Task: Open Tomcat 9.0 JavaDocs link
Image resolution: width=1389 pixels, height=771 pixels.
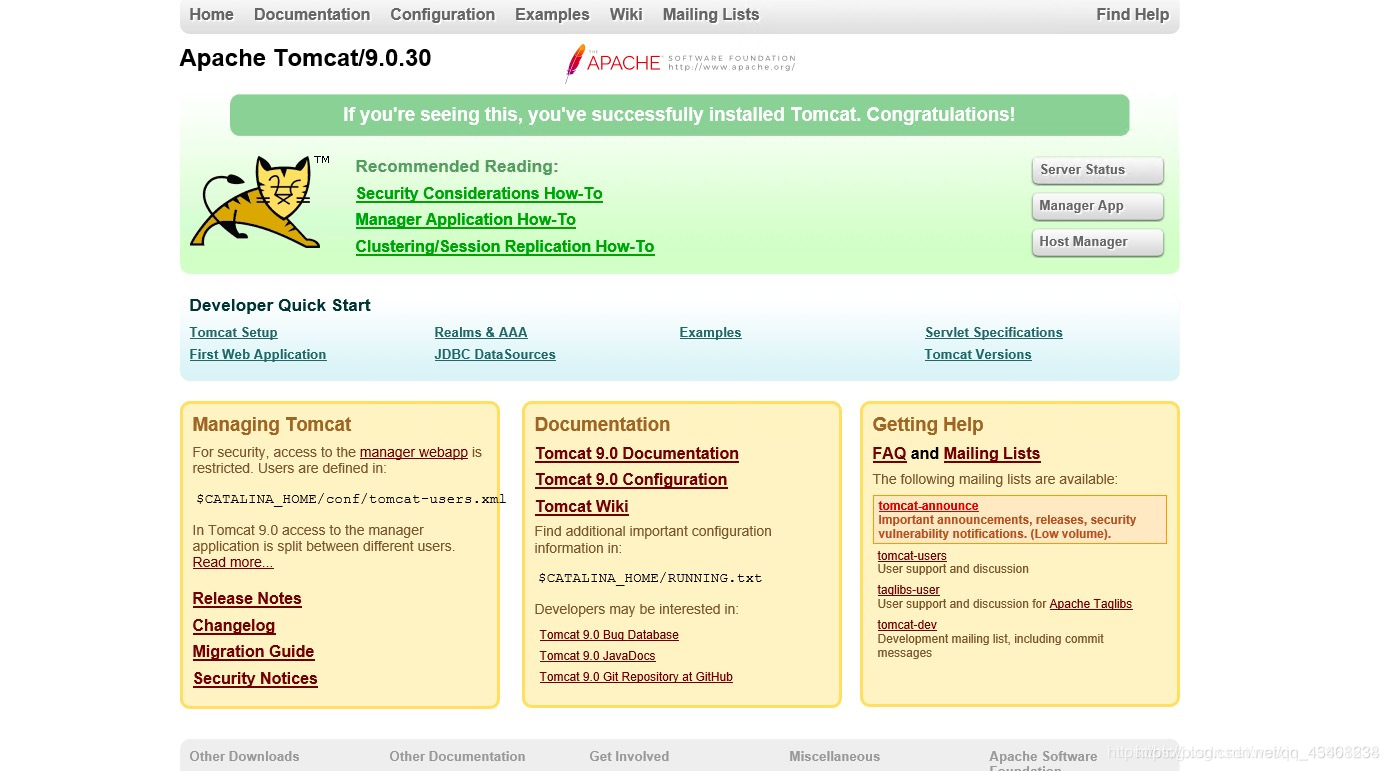Action: 598,656
